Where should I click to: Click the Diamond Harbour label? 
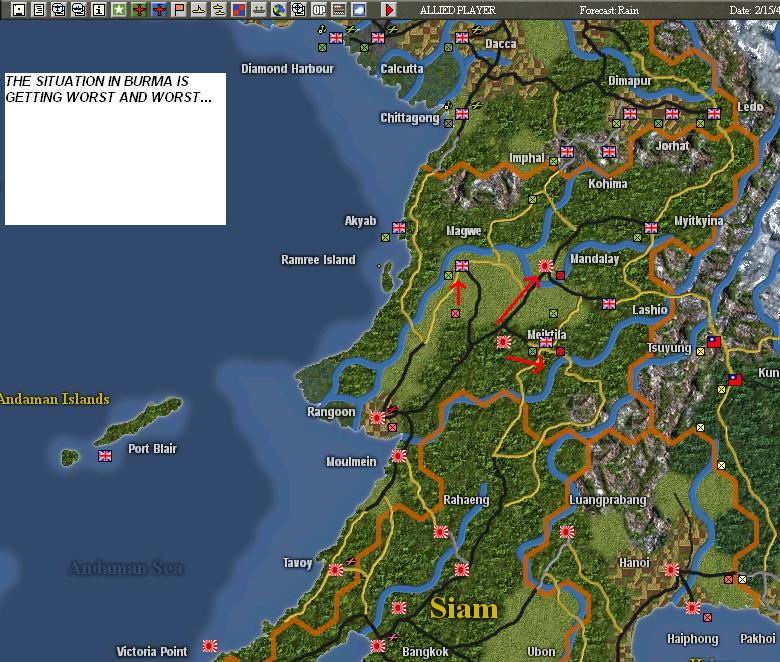tap(288, 69)
